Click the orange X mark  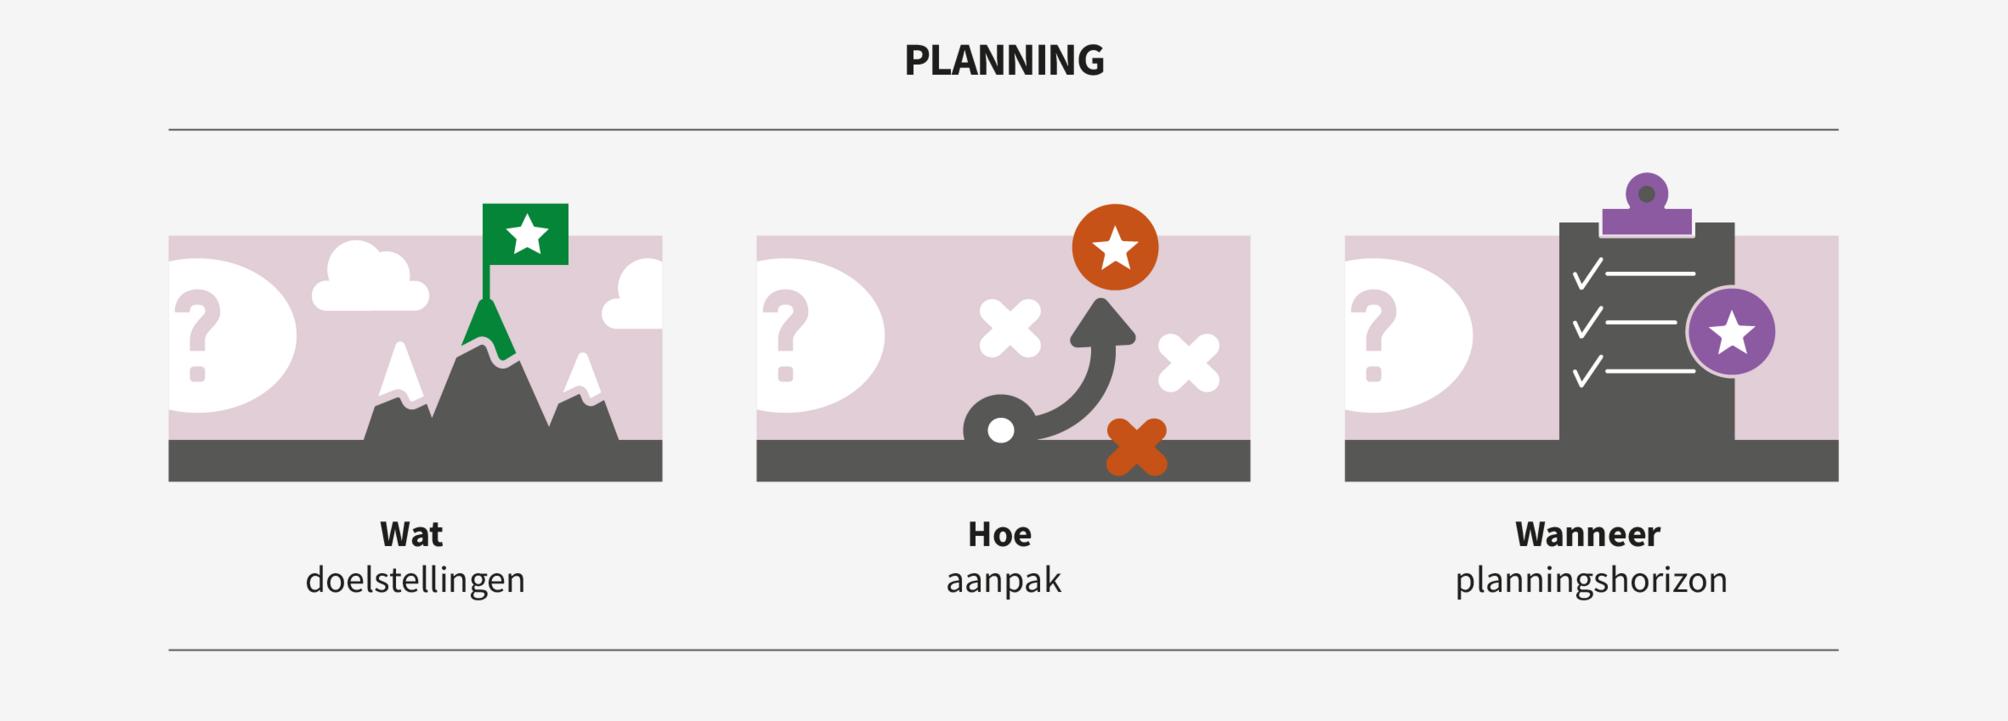point(1137,447)
